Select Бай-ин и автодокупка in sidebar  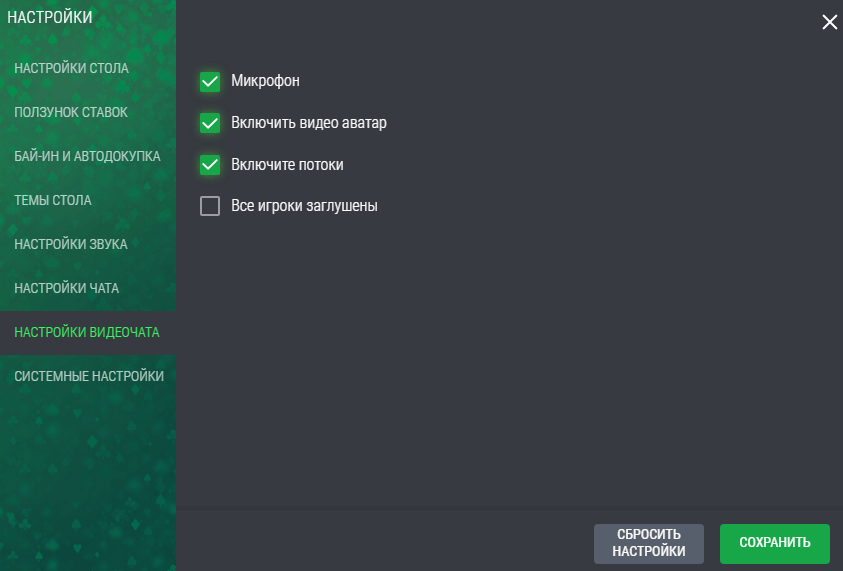[87, 156]
